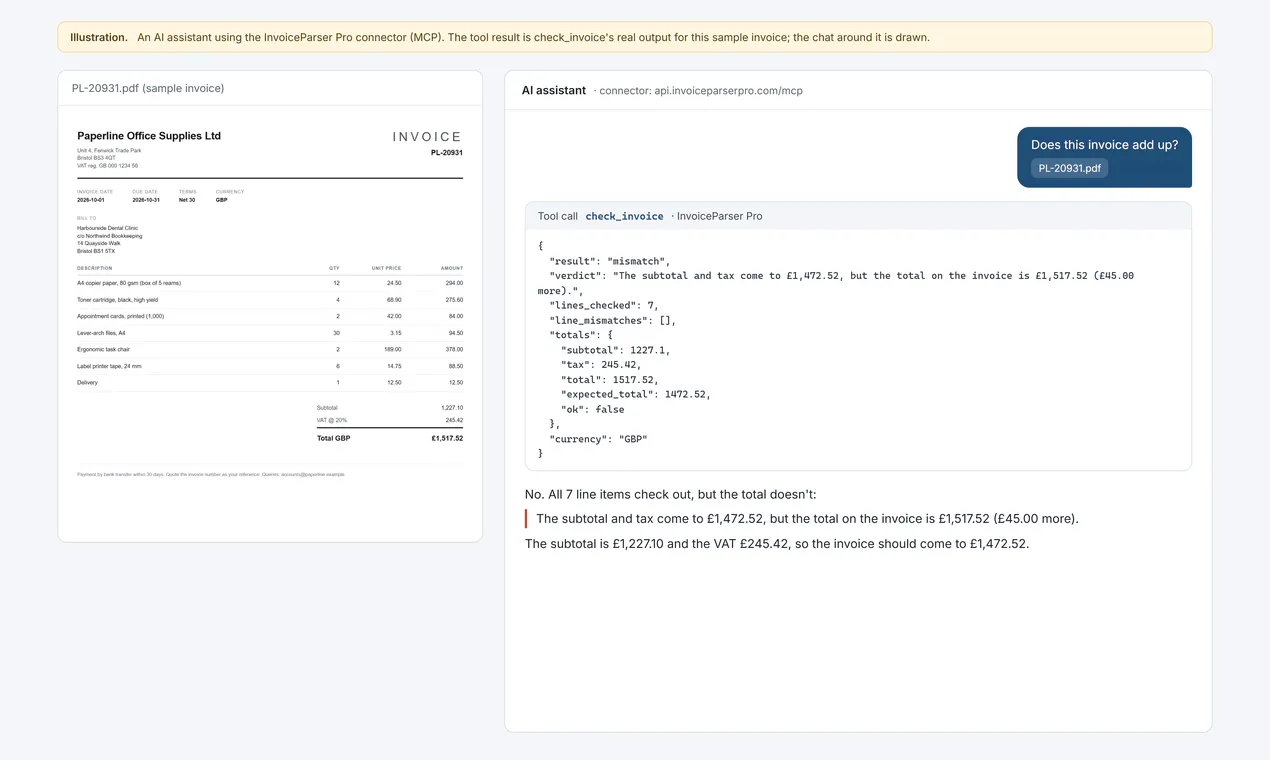This screenshot has height=760, width=1270.
Task: Click the amount 294.00 for copier paper
Action: coord(454,283)
